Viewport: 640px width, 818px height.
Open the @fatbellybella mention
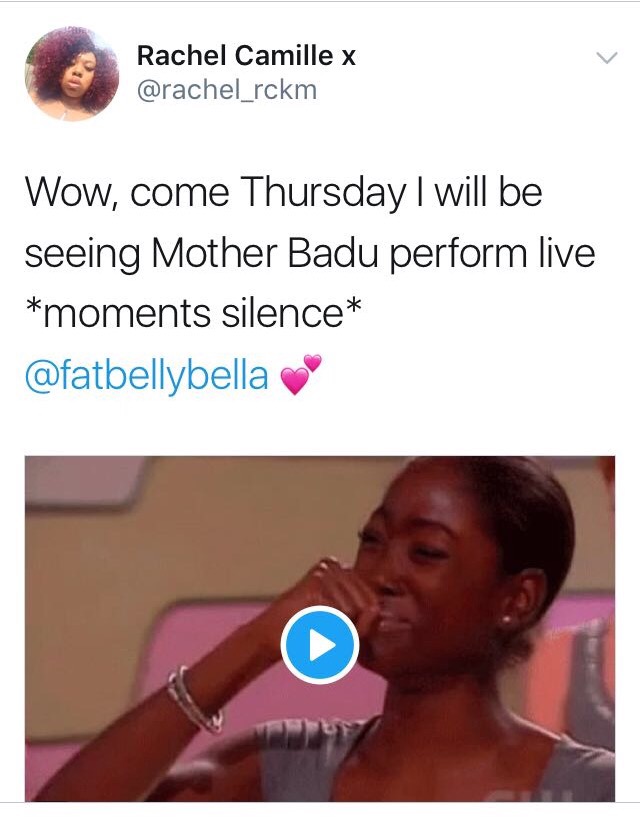tap(147, 376)
